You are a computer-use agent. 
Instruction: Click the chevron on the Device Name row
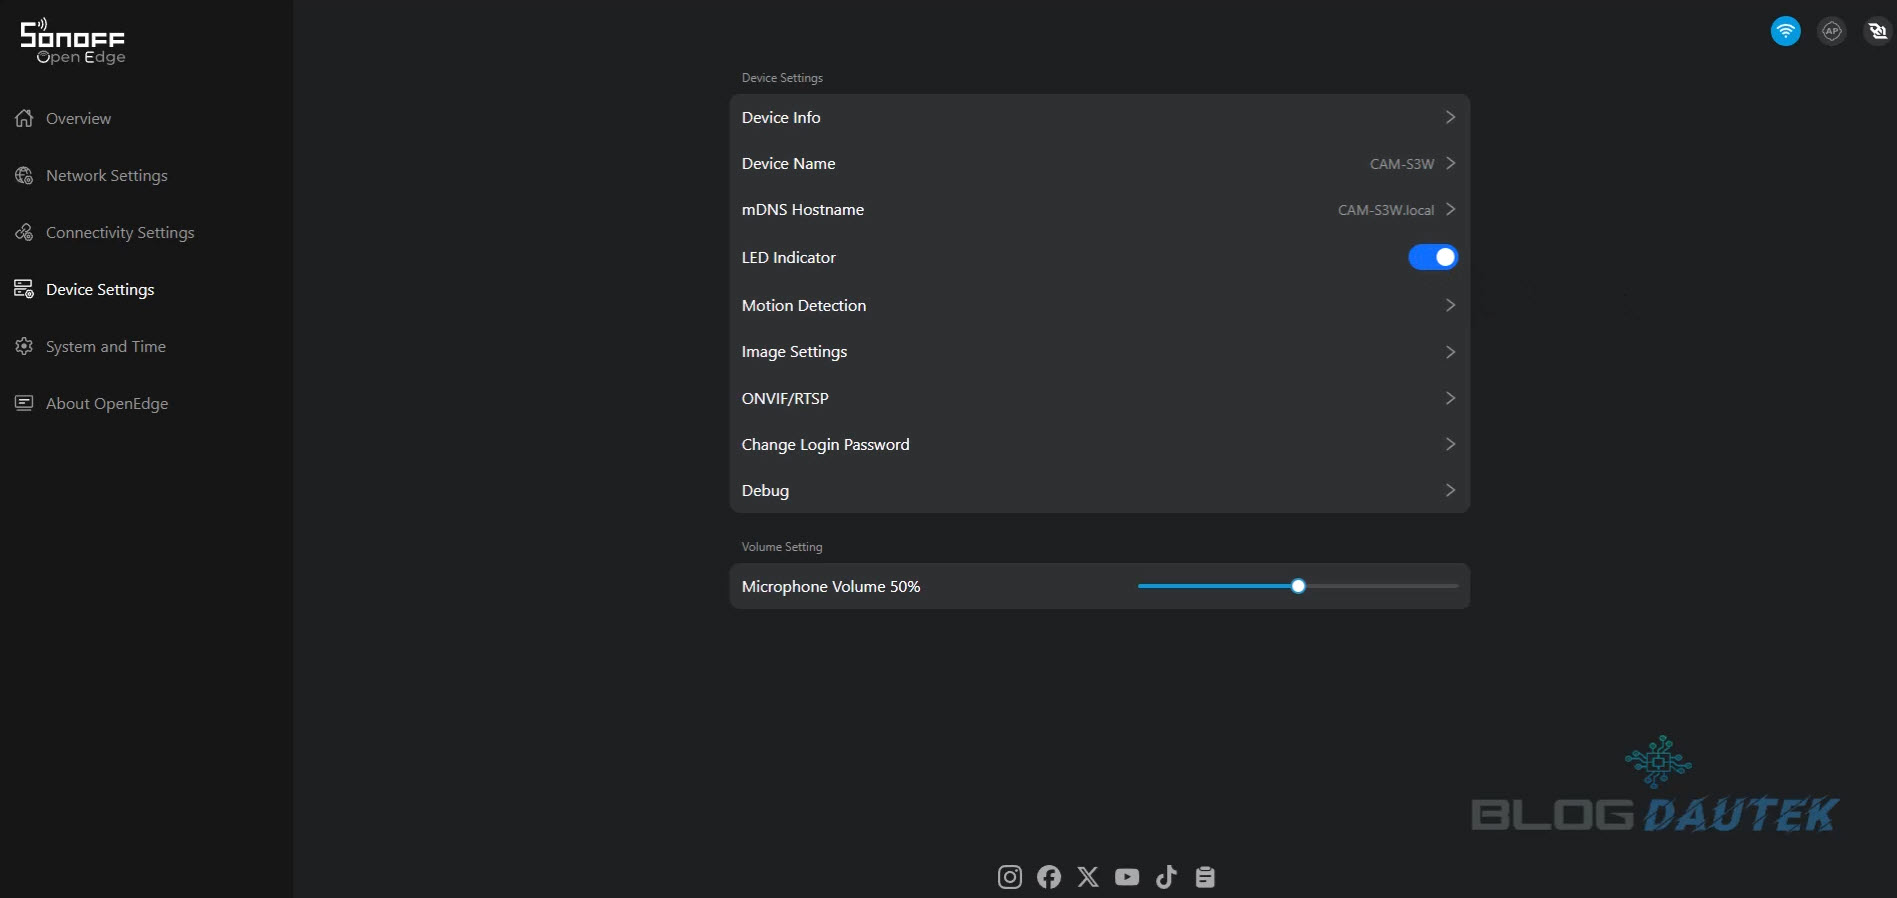tap(1450, 163)
